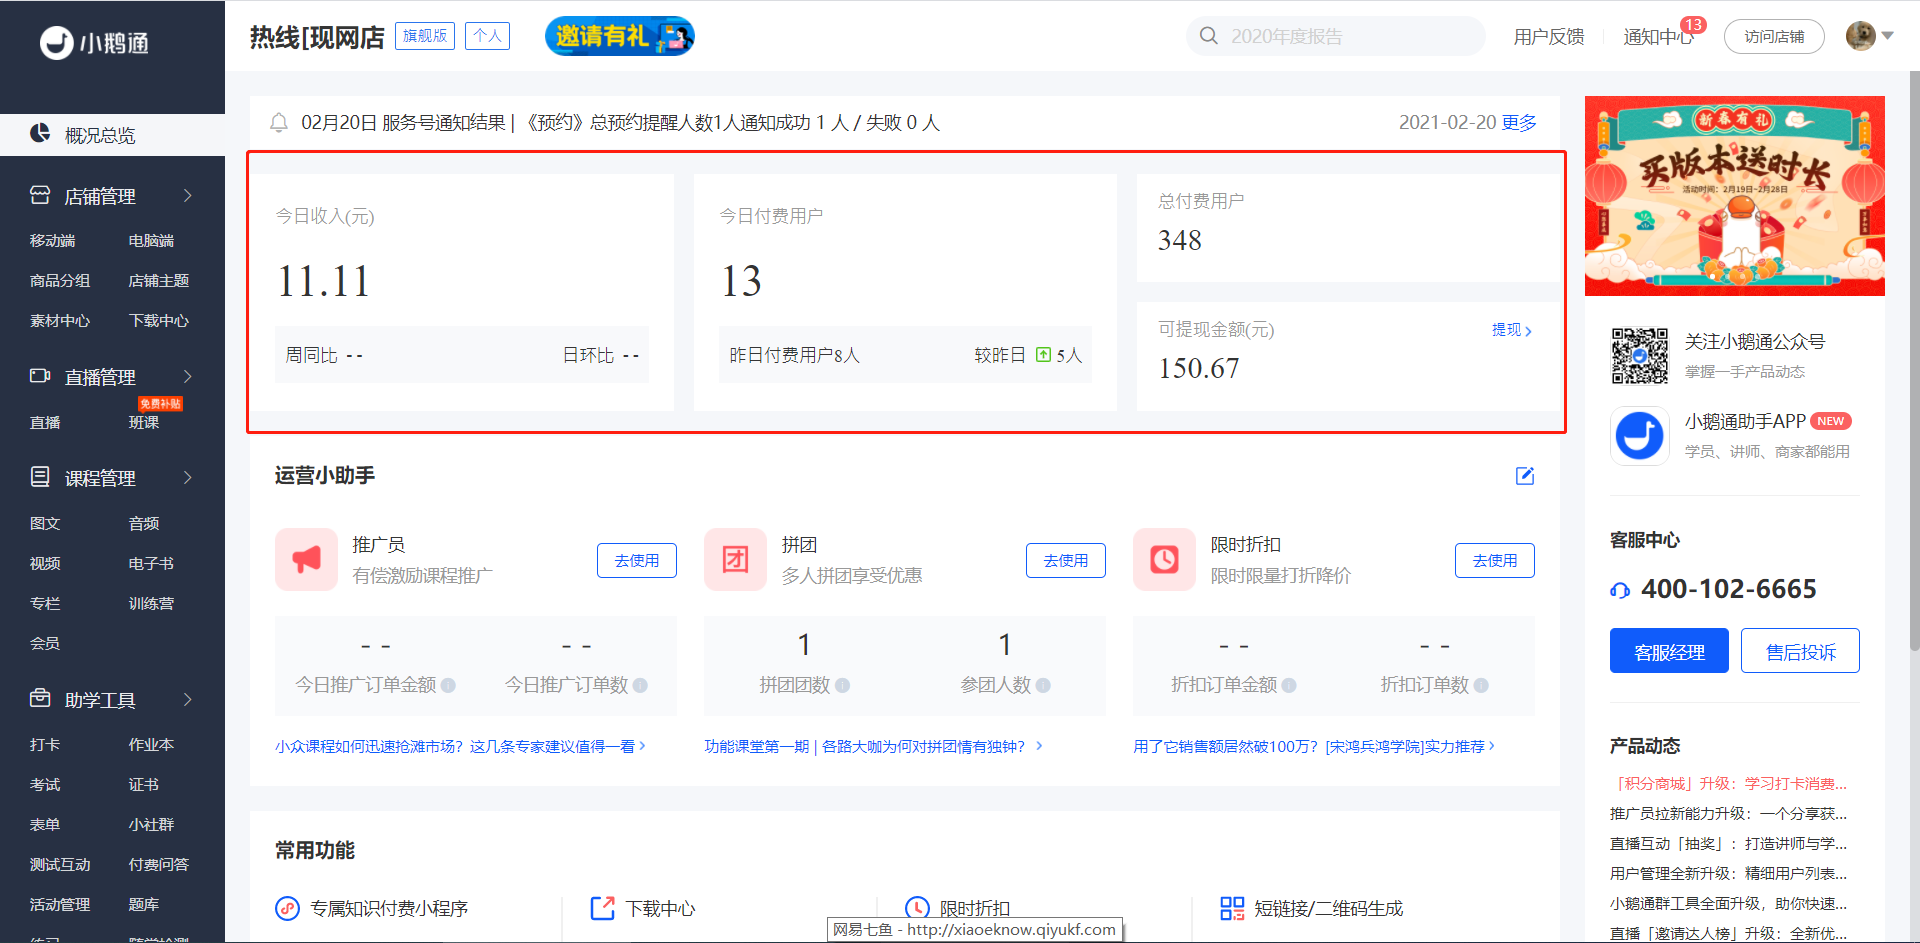Screen dimensions: 1920x943
Task: Open 付费问答 in the sidebar
Action: (x=158, y=865)
